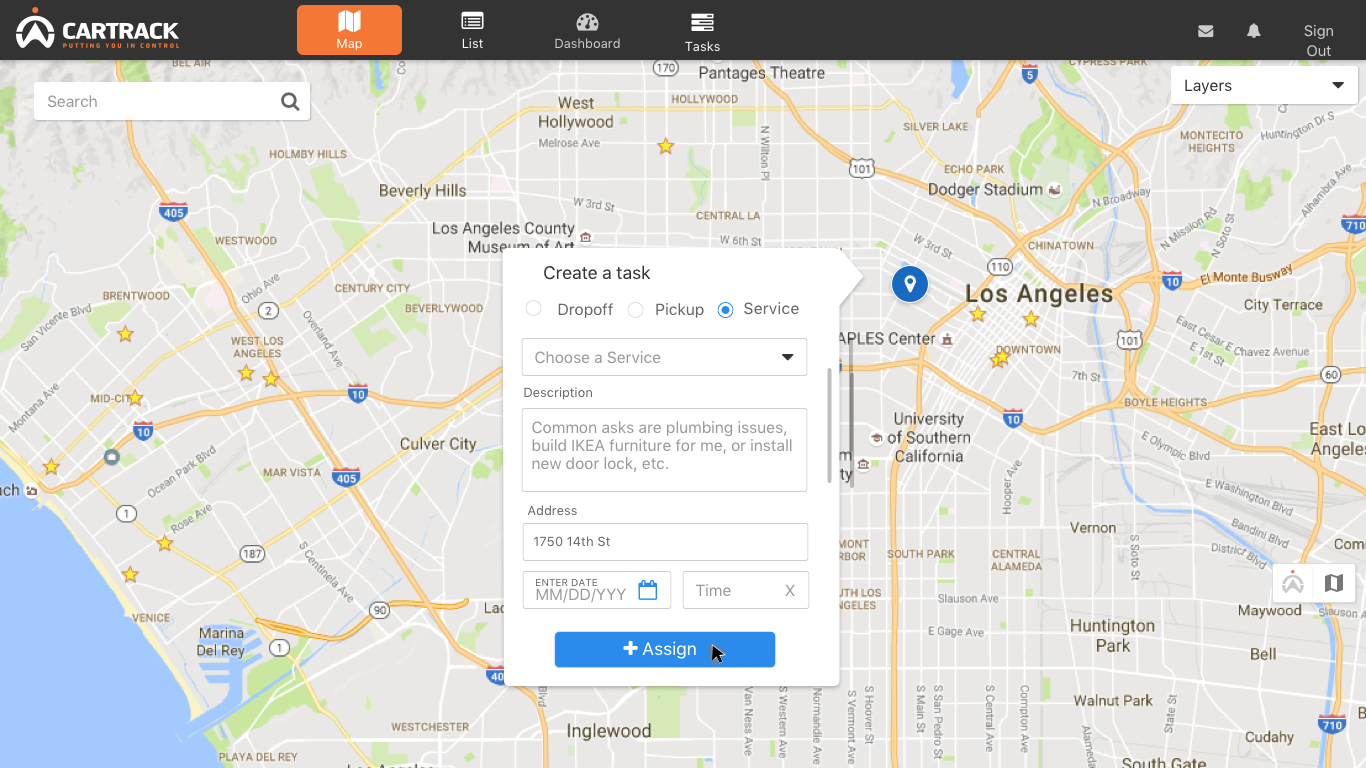Select the Service radio button

coord(726,310)
